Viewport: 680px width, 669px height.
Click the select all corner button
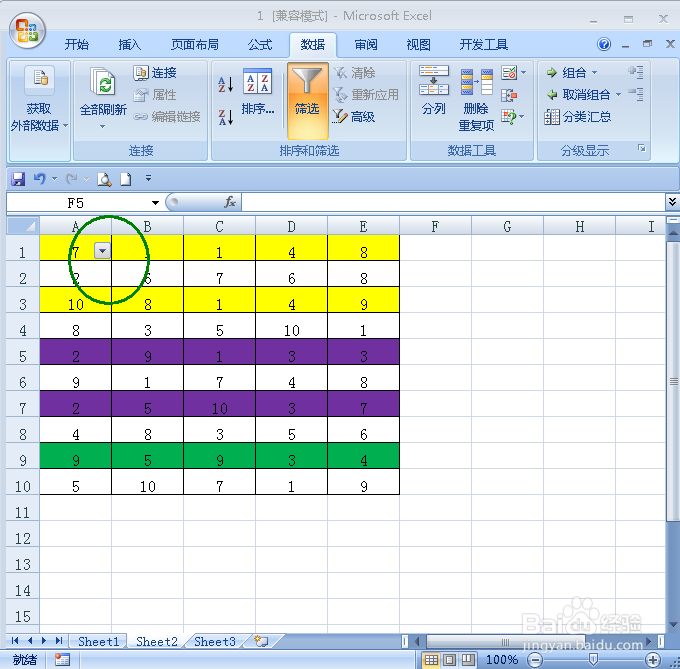tap(23, 225)
